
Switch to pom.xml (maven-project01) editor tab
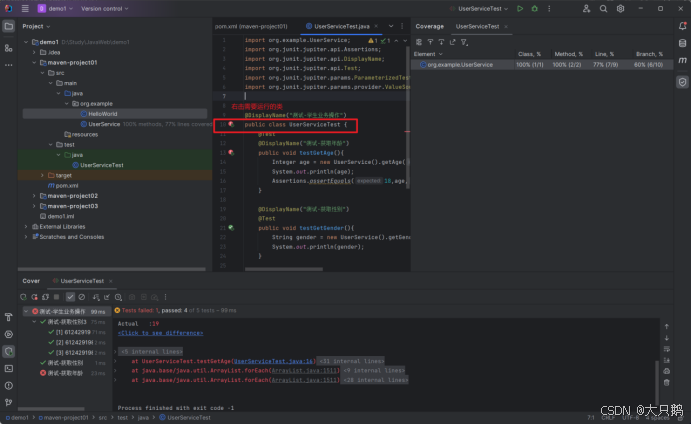point(251,26)
